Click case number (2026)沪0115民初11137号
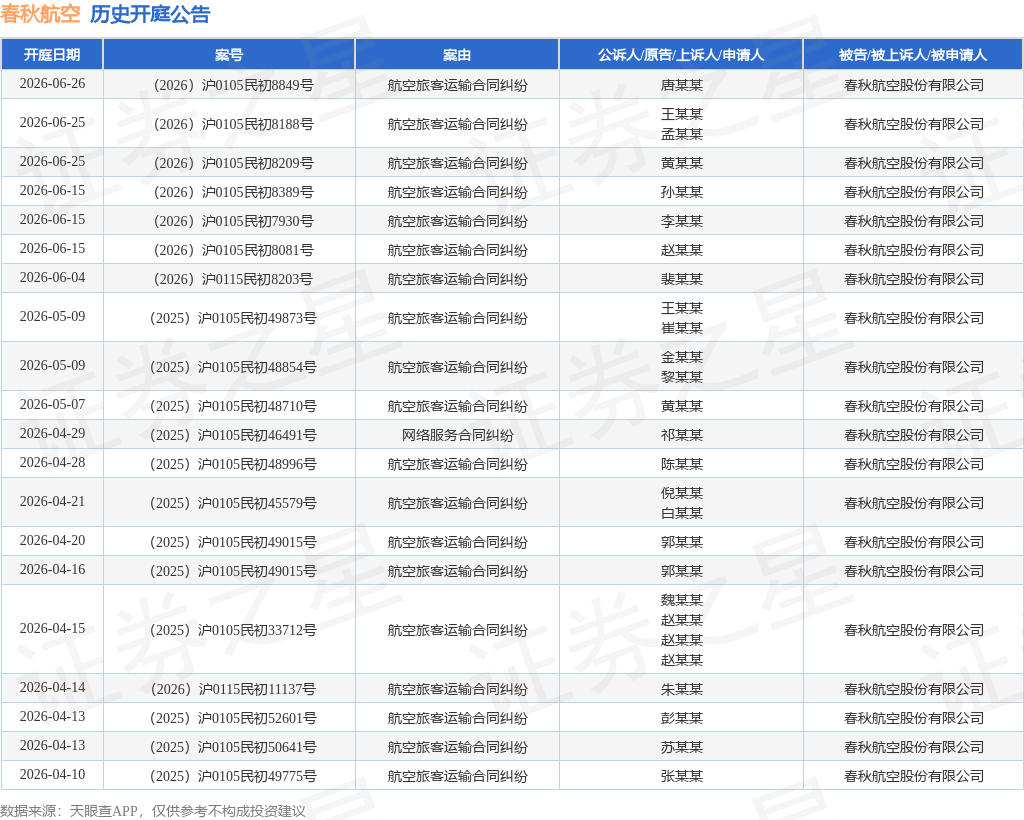The image size is (1024, 820). 233,689
